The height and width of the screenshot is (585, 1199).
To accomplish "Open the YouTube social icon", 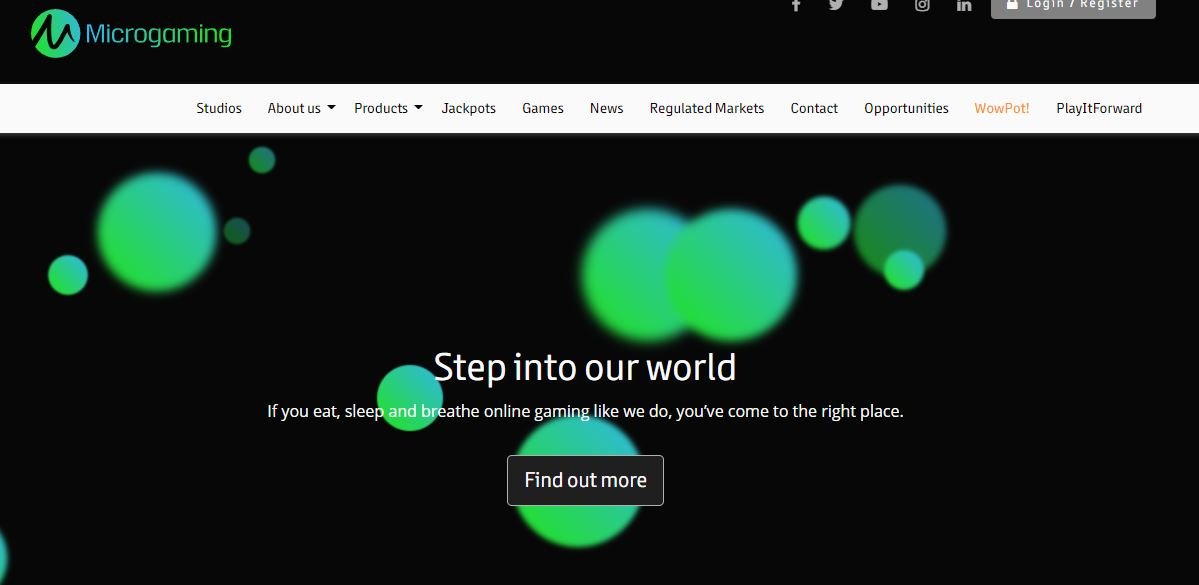I will point(879,5).
